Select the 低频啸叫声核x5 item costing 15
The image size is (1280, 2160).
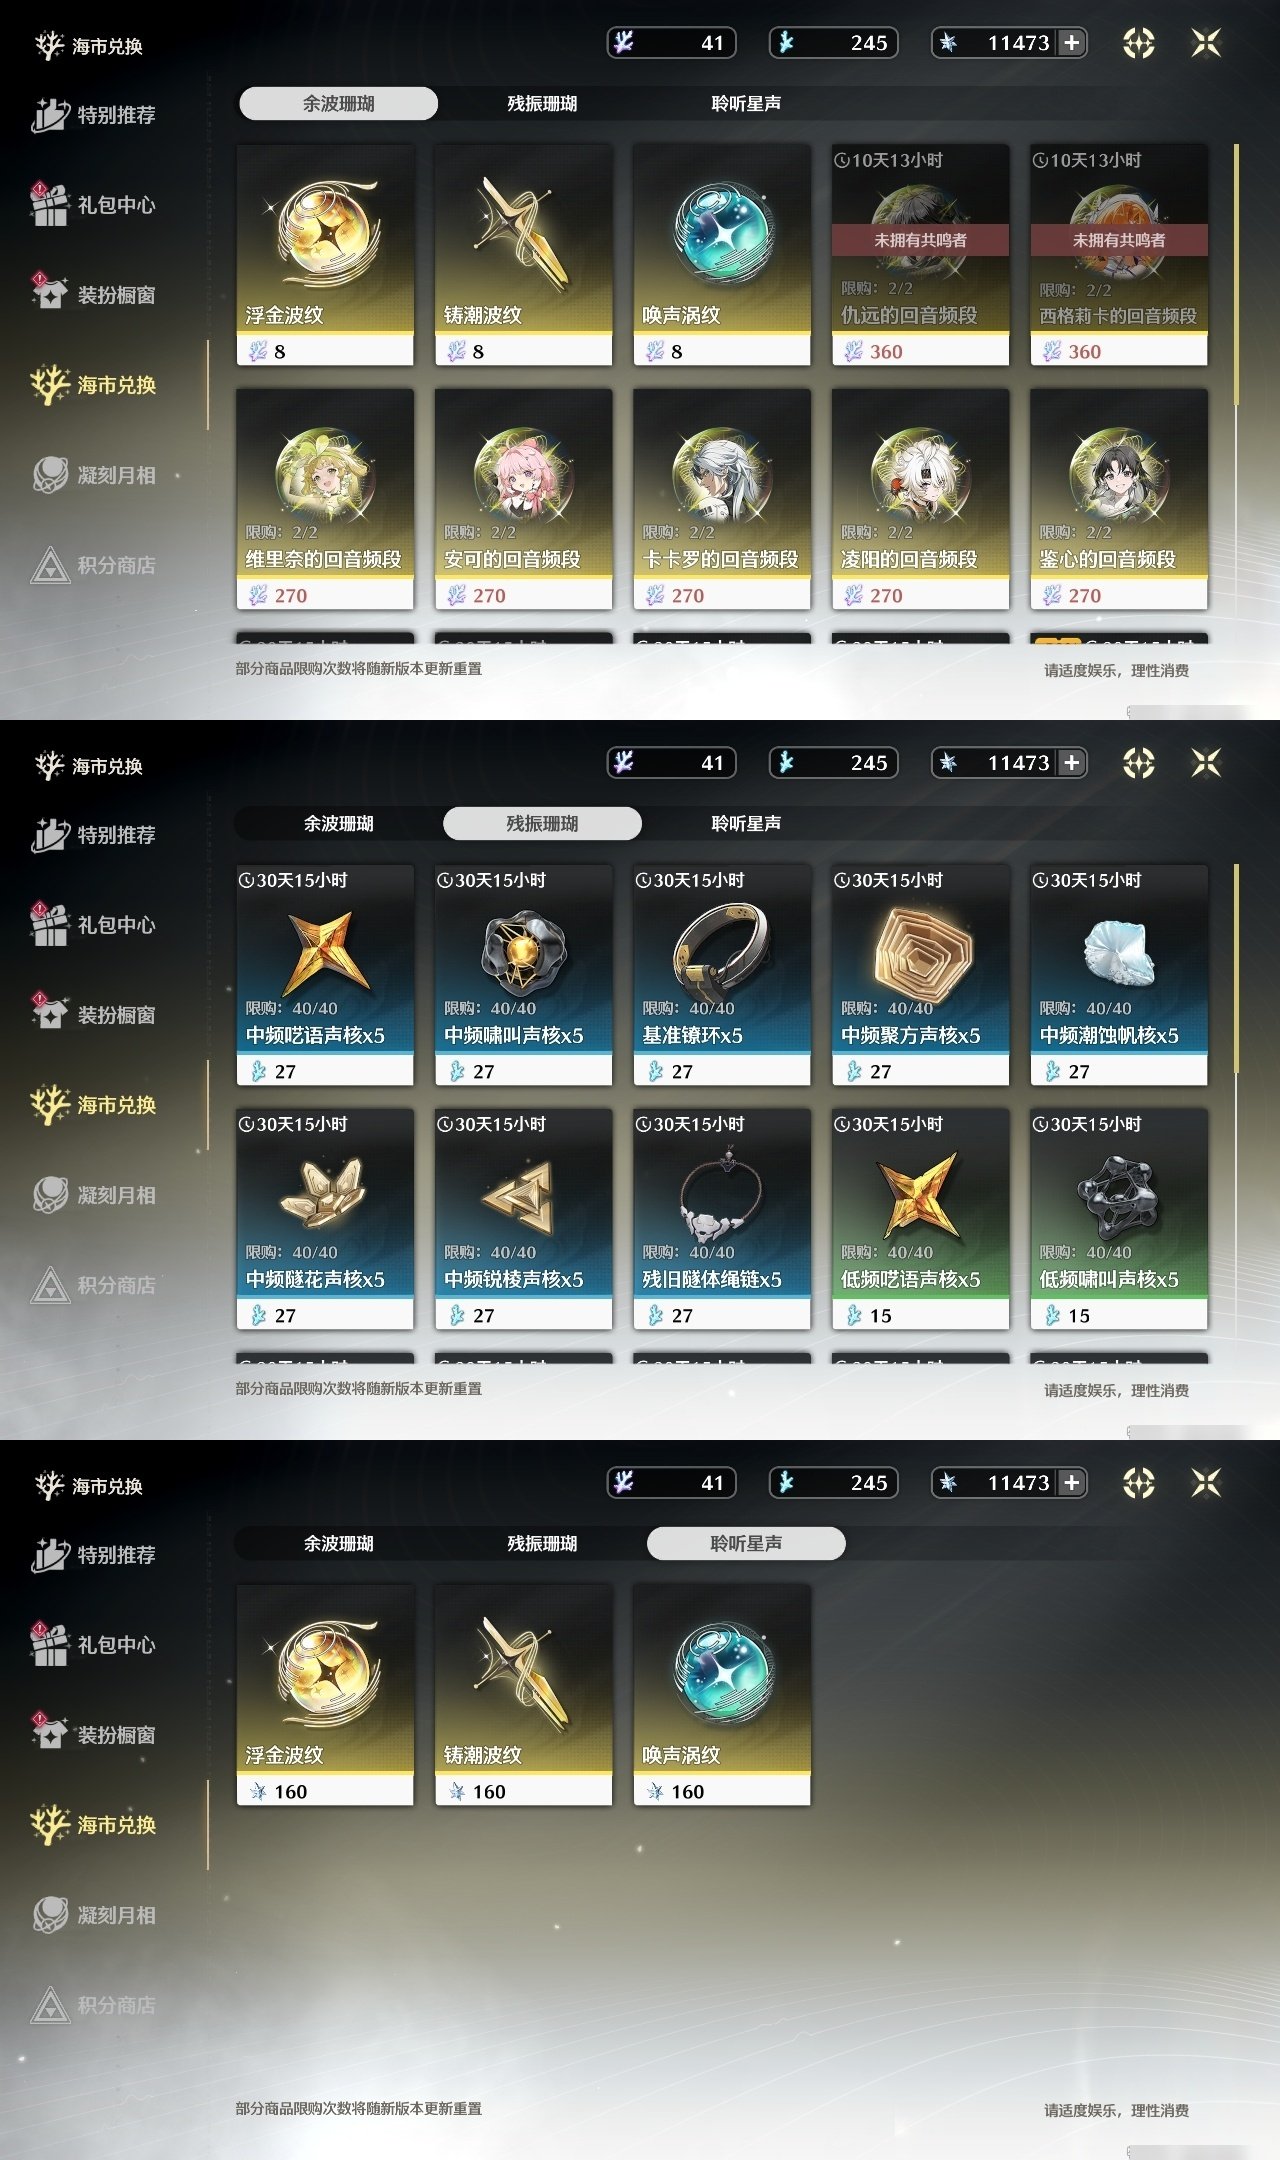(x=1119, y=1219)
